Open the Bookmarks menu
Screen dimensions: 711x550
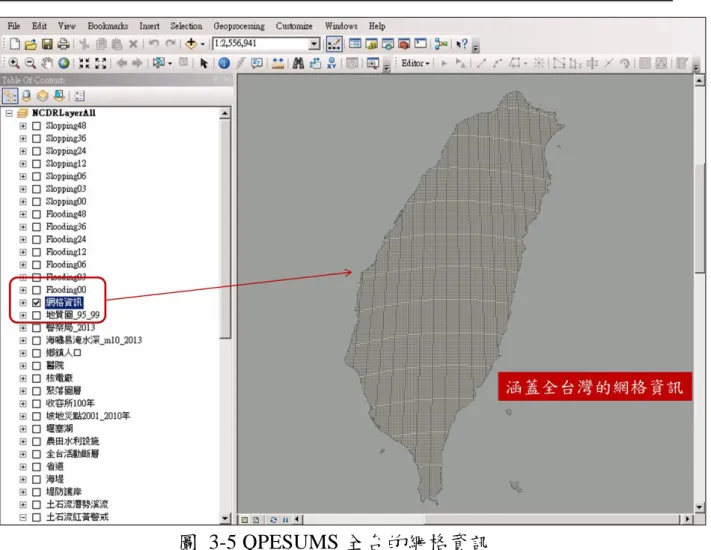108,26
